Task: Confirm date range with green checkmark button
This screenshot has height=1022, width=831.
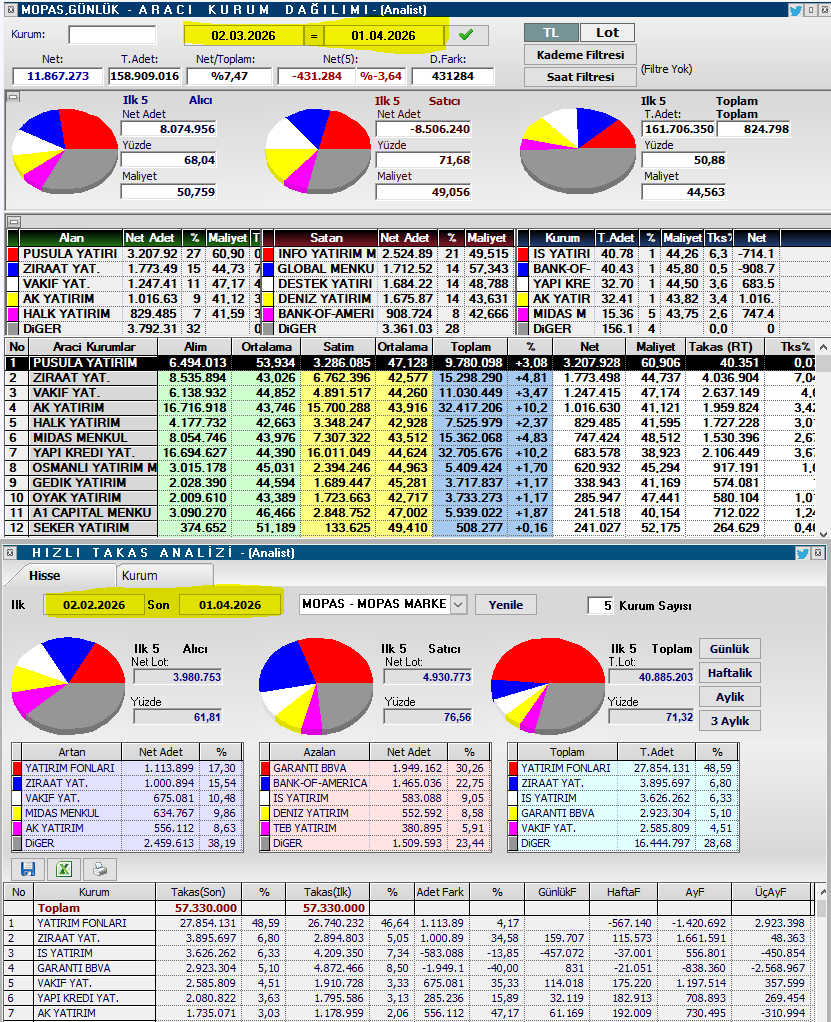Action: click(466, 35)
